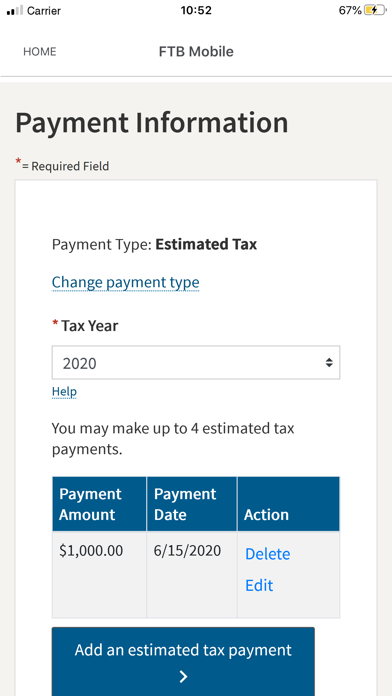
Task: Add an estimated tax payment
Action: [183, 661]
